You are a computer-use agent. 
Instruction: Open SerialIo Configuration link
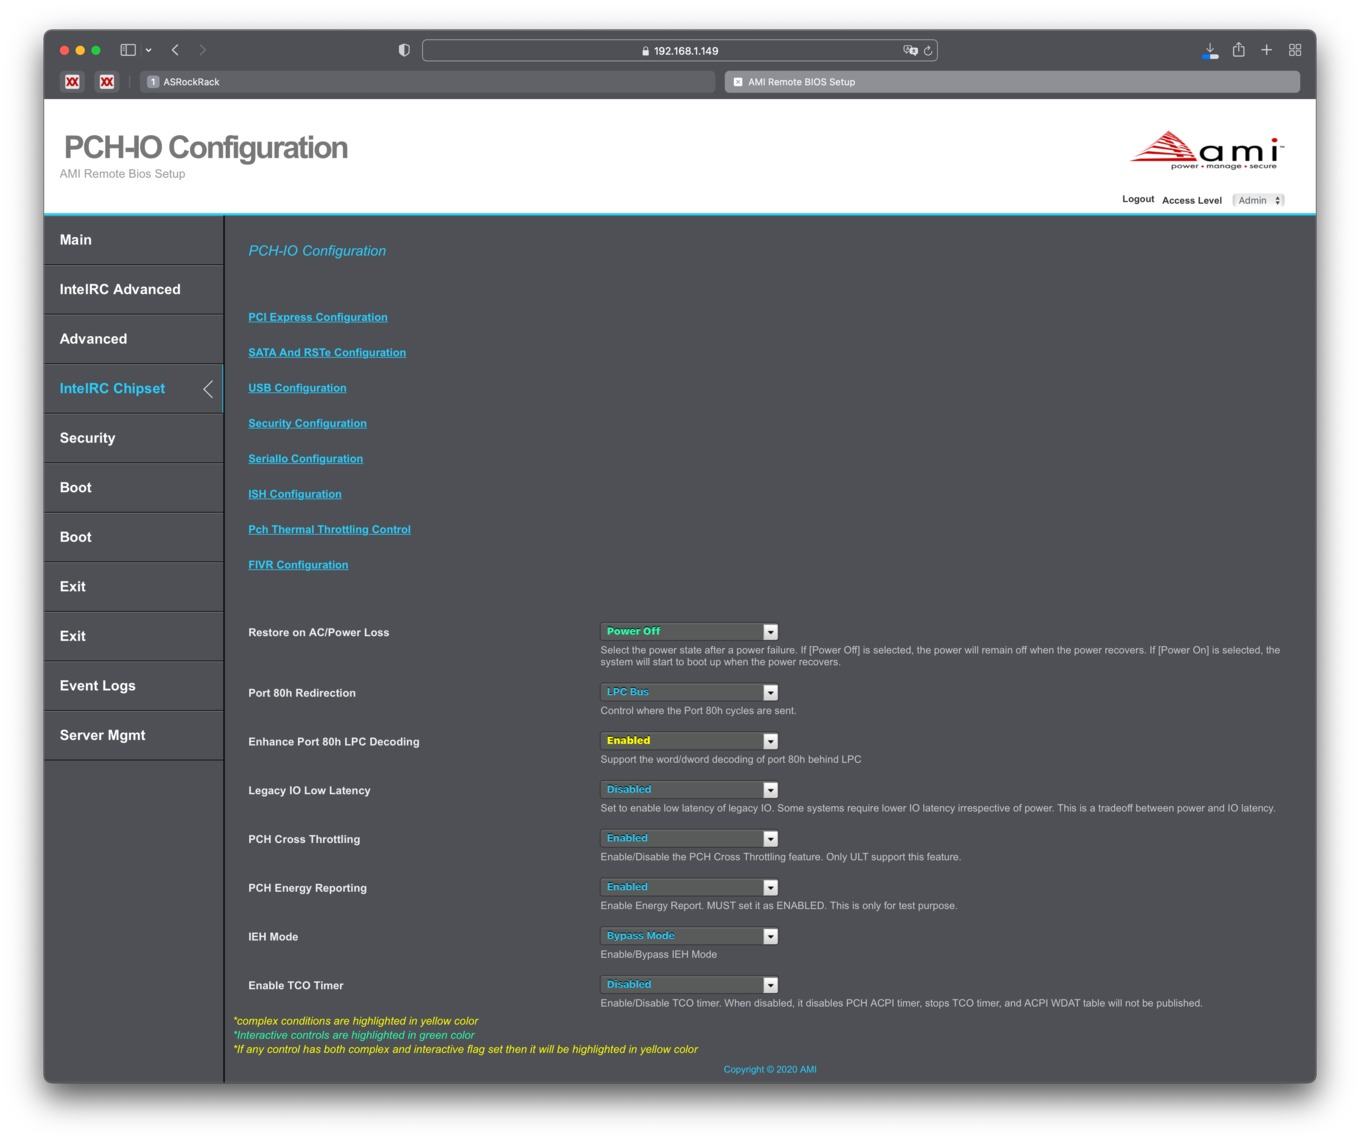(305, 458)
